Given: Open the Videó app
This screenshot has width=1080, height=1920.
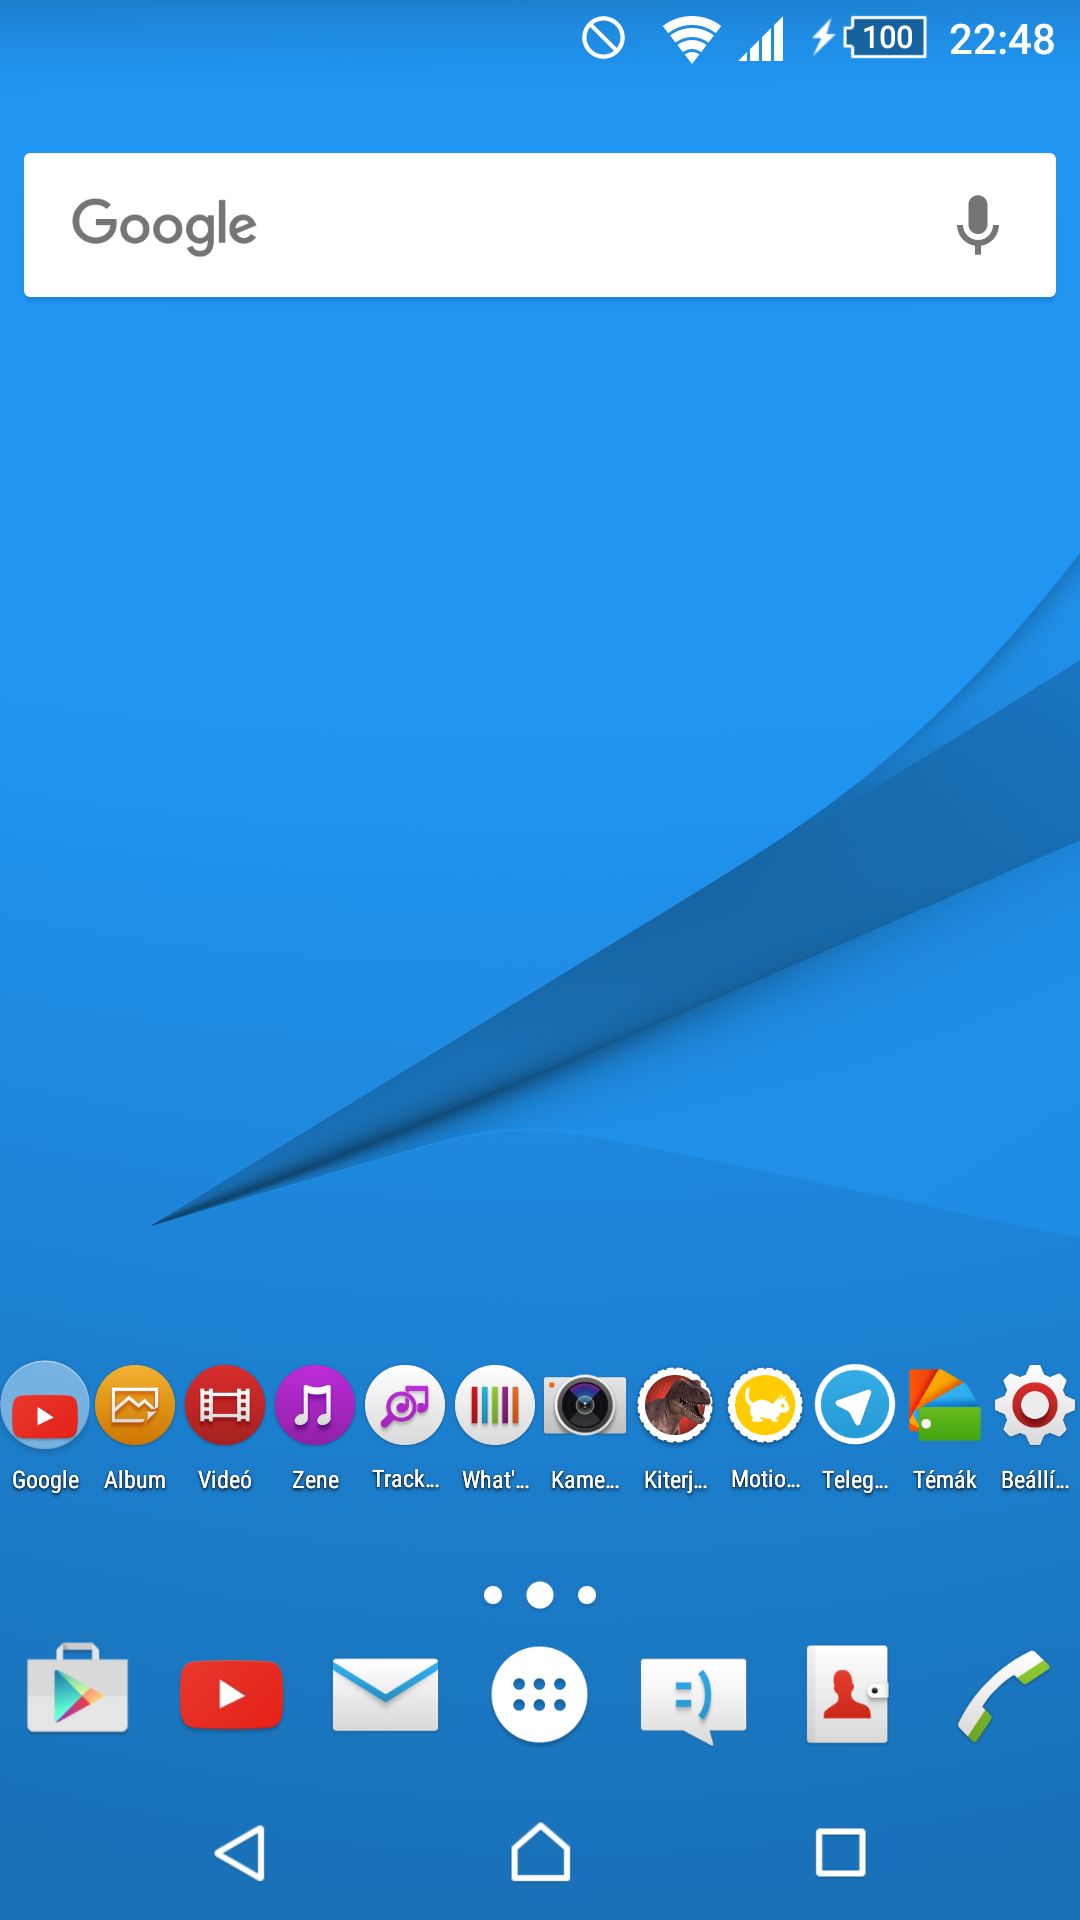Looking at the screenshot, I should tap(225, 1406).
